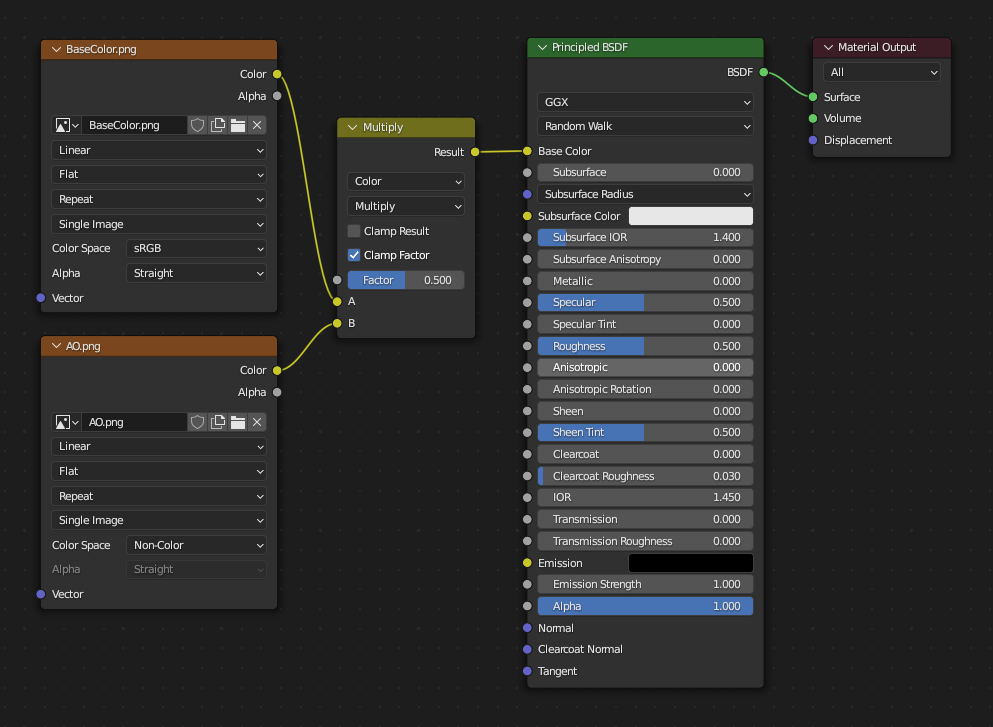
Task: Click Metallic 0.000 slider
Action: coord(645,281)
